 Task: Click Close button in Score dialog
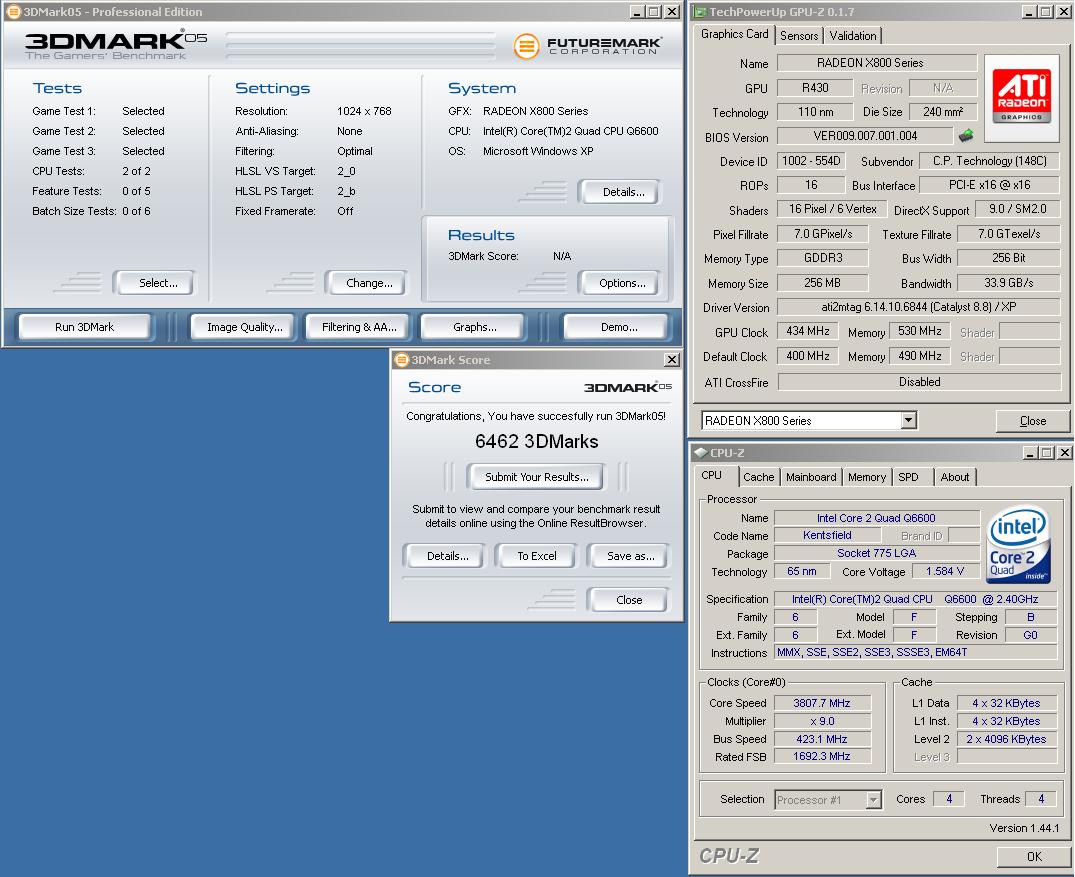pos(629,600)
